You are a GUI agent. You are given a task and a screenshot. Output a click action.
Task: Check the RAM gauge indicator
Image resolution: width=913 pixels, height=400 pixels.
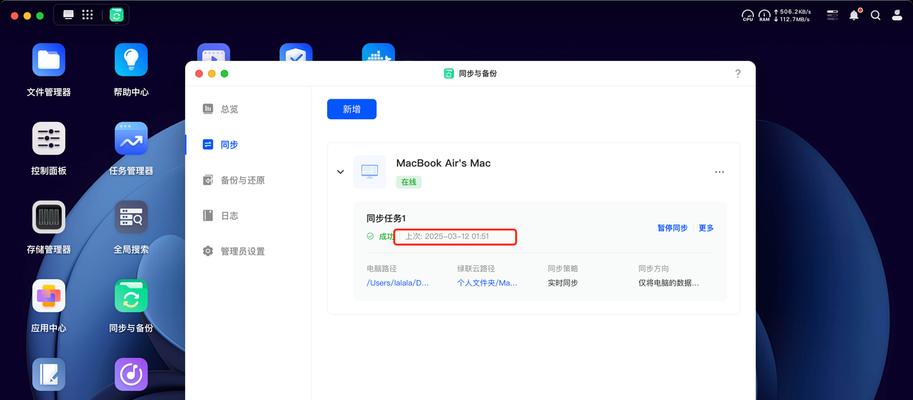click(x=765, y=15)
